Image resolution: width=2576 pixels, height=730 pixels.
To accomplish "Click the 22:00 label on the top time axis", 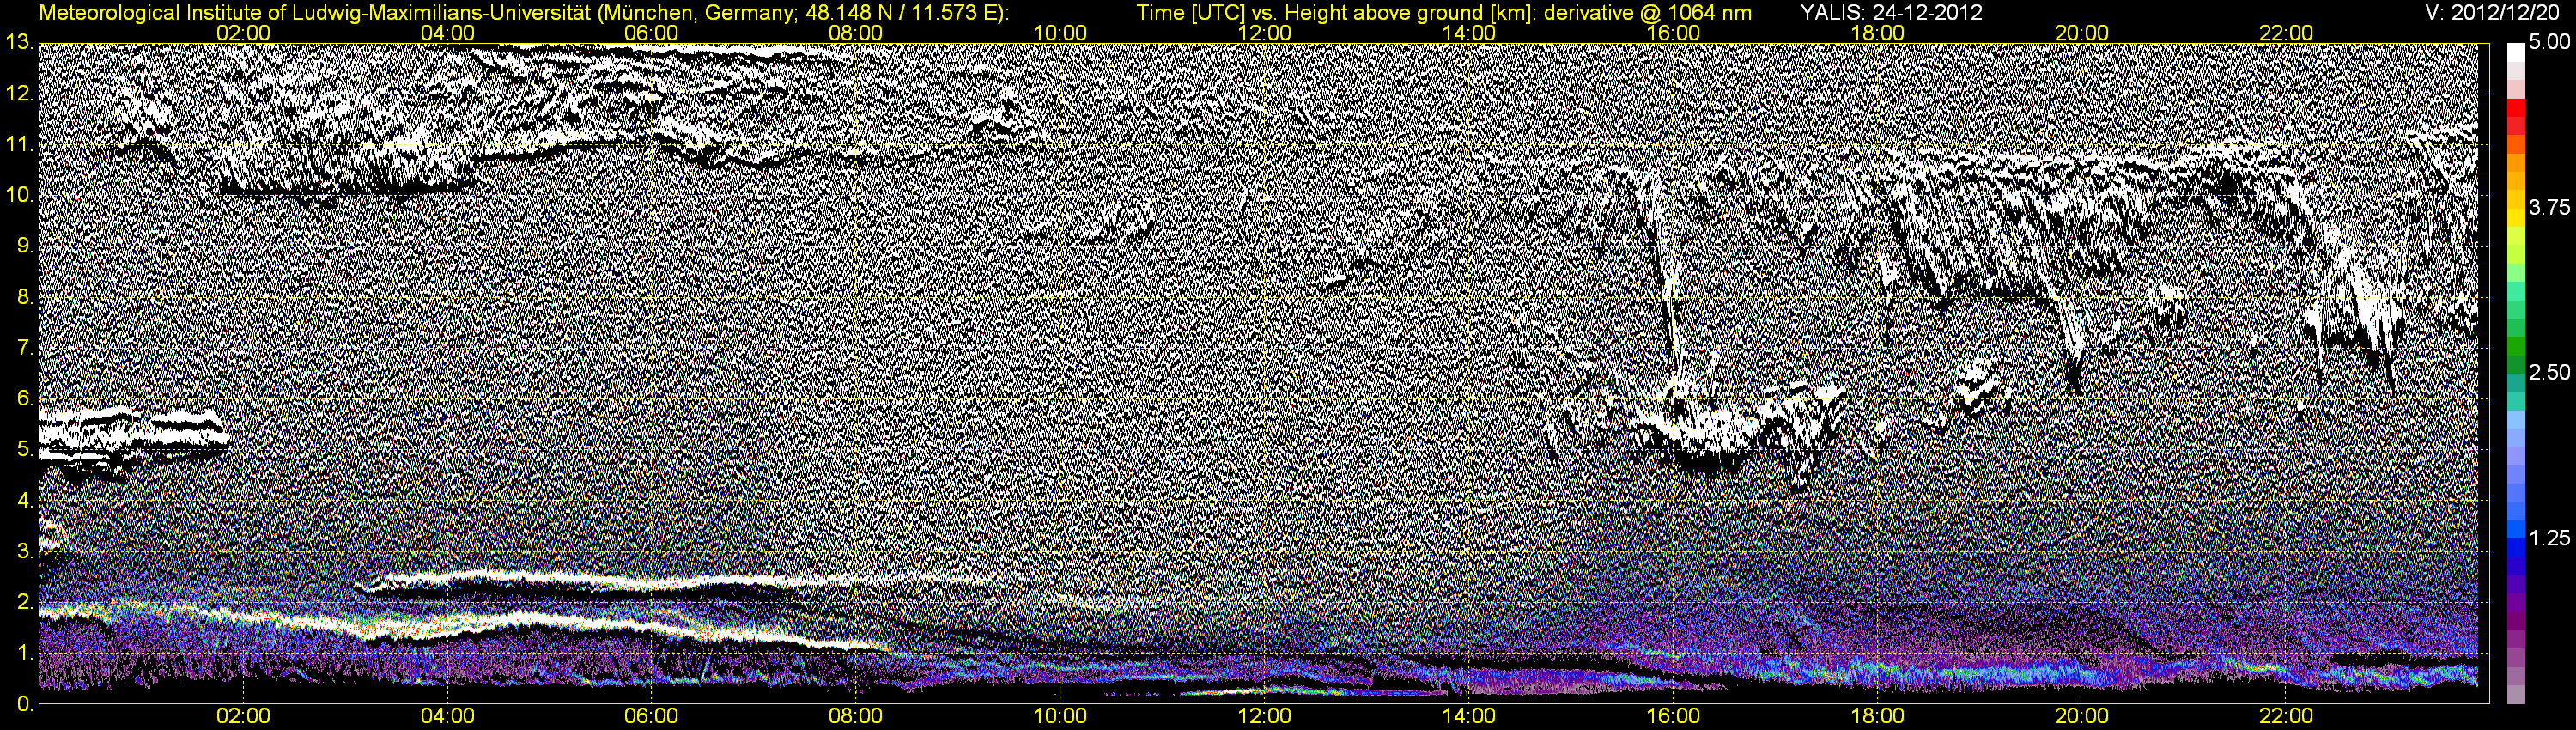I will pos(2286,33).
